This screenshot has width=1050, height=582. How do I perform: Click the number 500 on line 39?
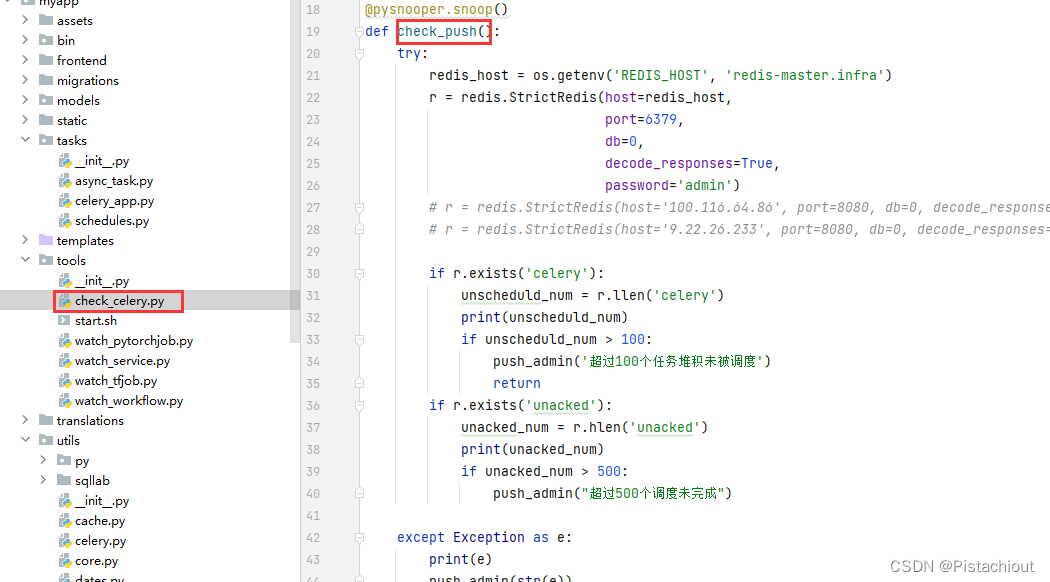(609, 471)
